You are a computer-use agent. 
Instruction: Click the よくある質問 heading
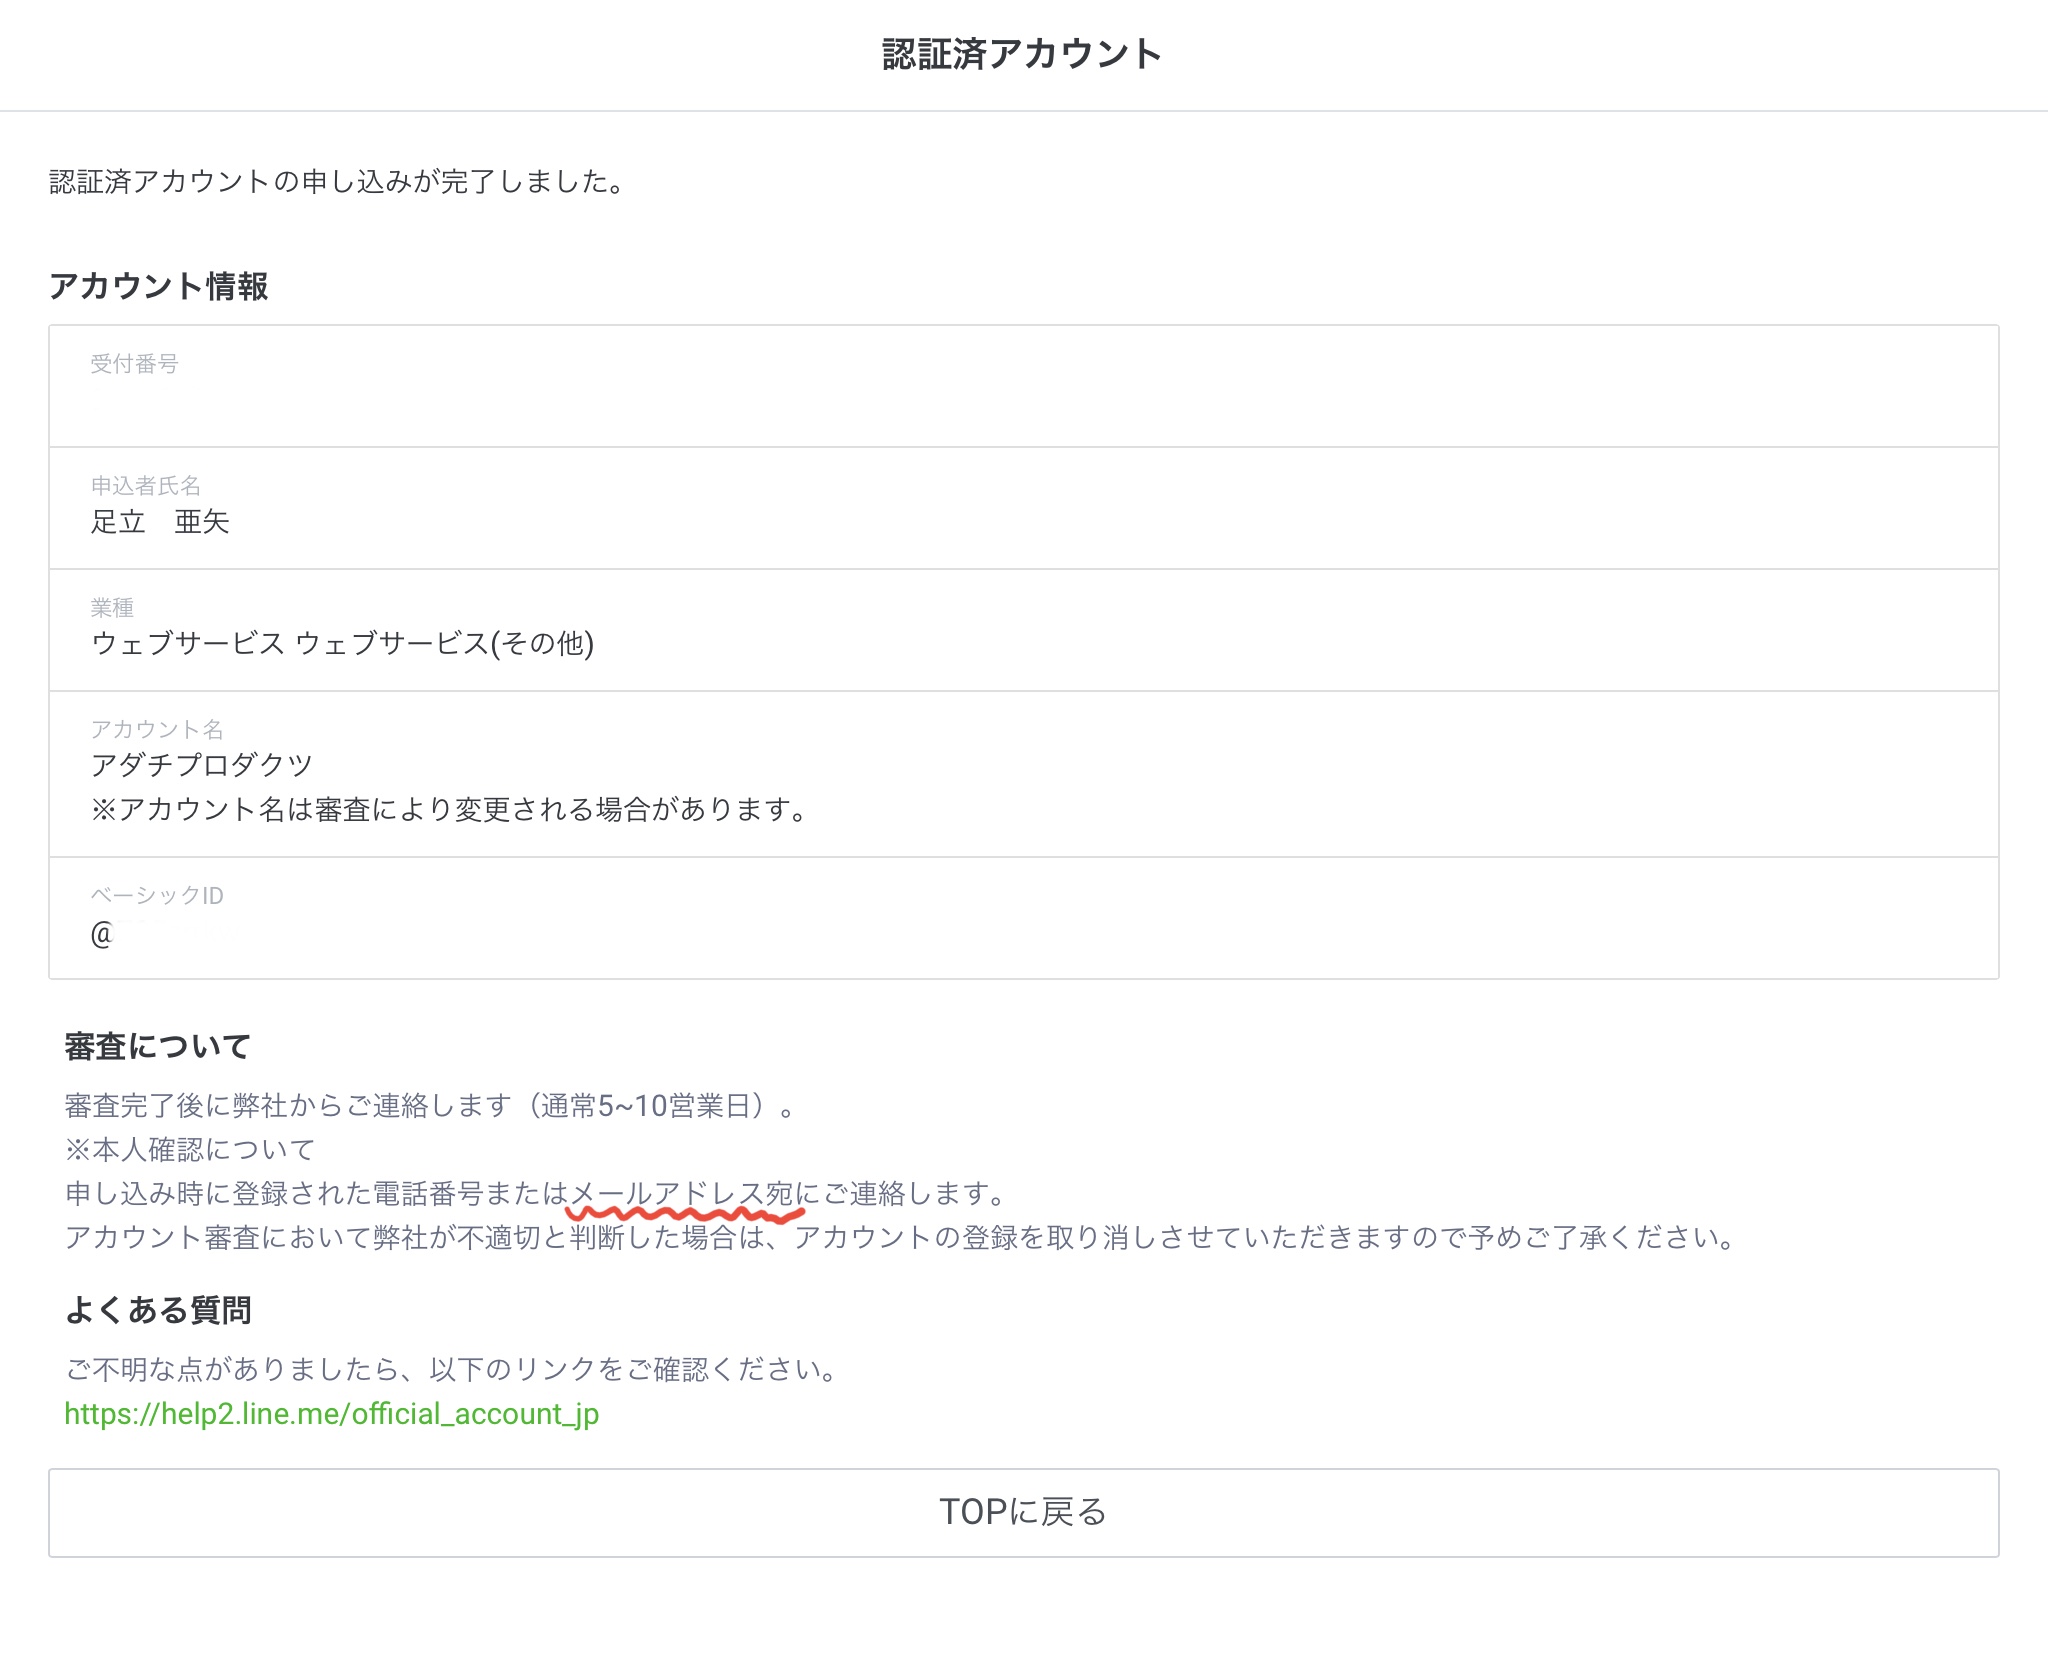point(158,1310)
